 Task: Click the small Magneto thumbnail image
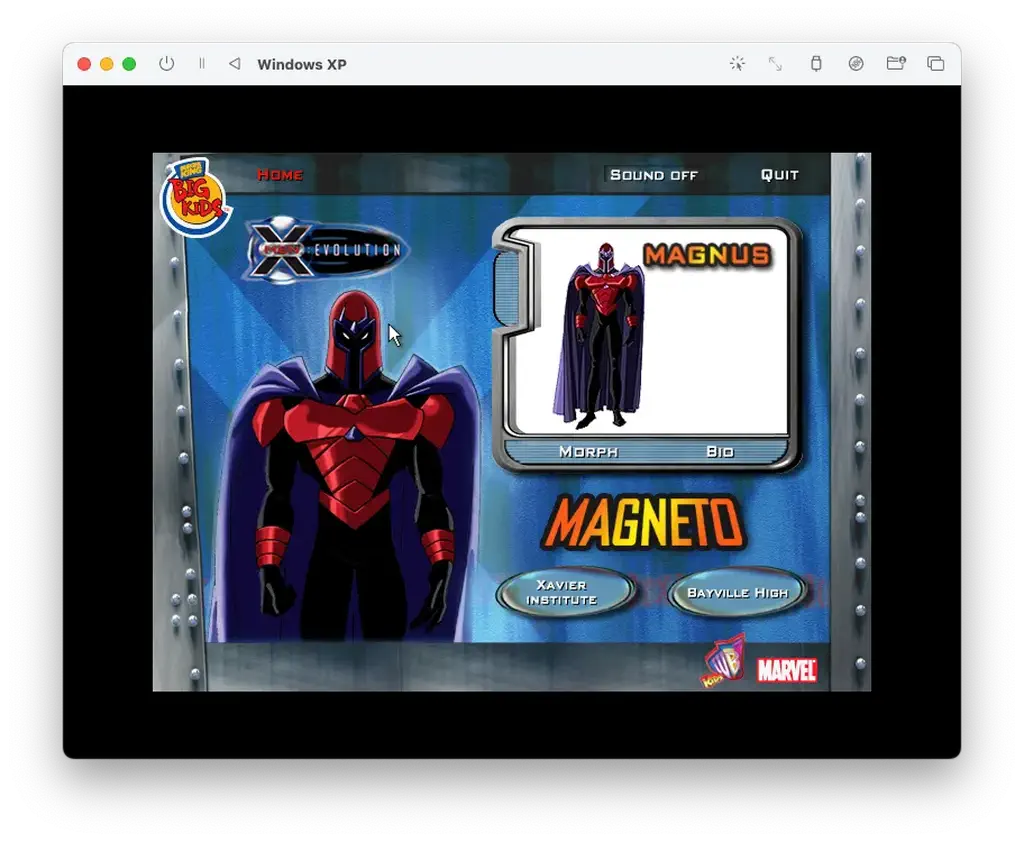(601, 335)
